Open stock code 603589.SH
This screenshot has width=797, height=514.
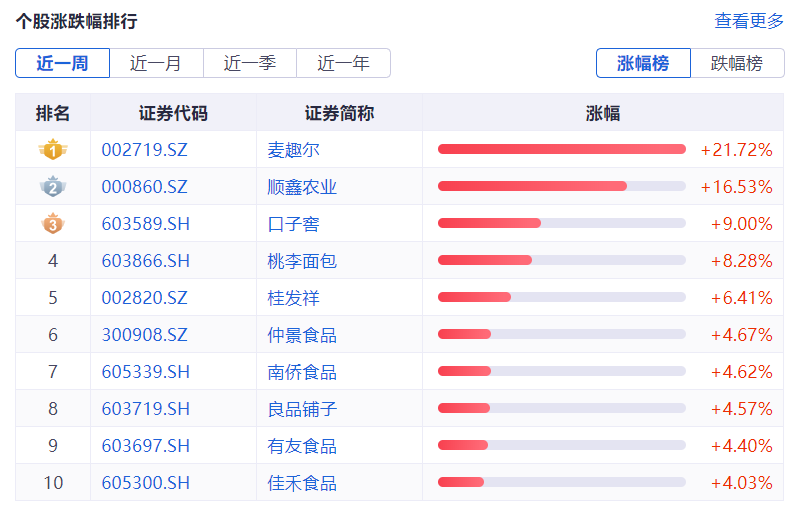[x=145, y=224]
